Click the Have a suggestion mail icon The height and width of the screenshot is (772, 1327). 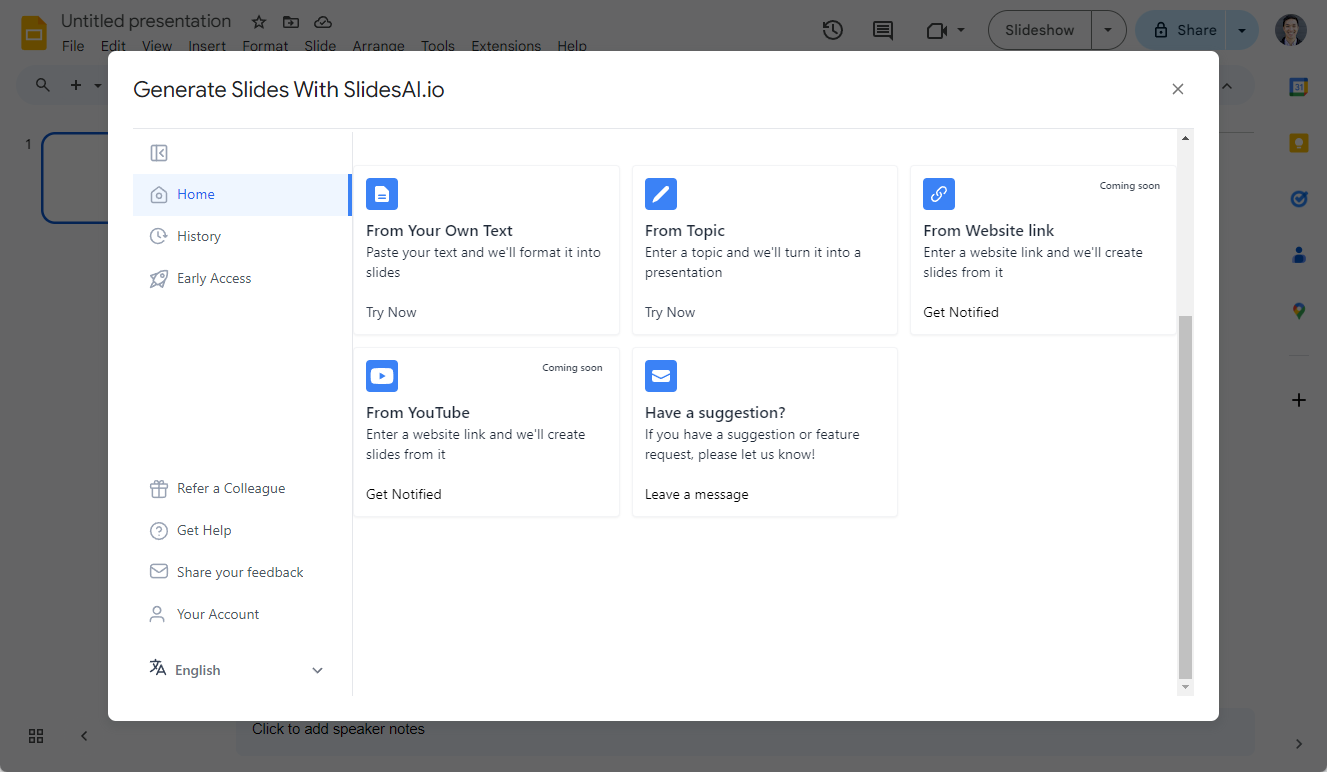tap(661, 376)
